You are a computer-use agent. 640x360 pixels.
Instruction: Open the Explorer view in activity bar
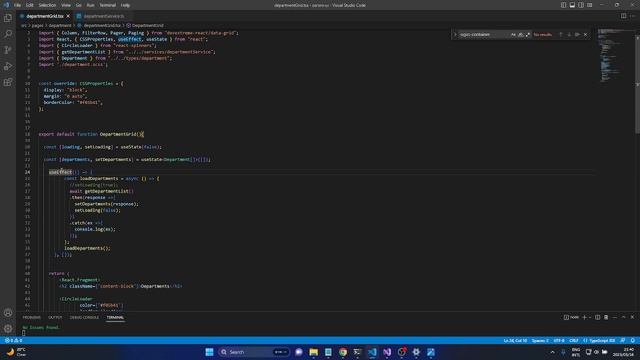pos(8,18)
